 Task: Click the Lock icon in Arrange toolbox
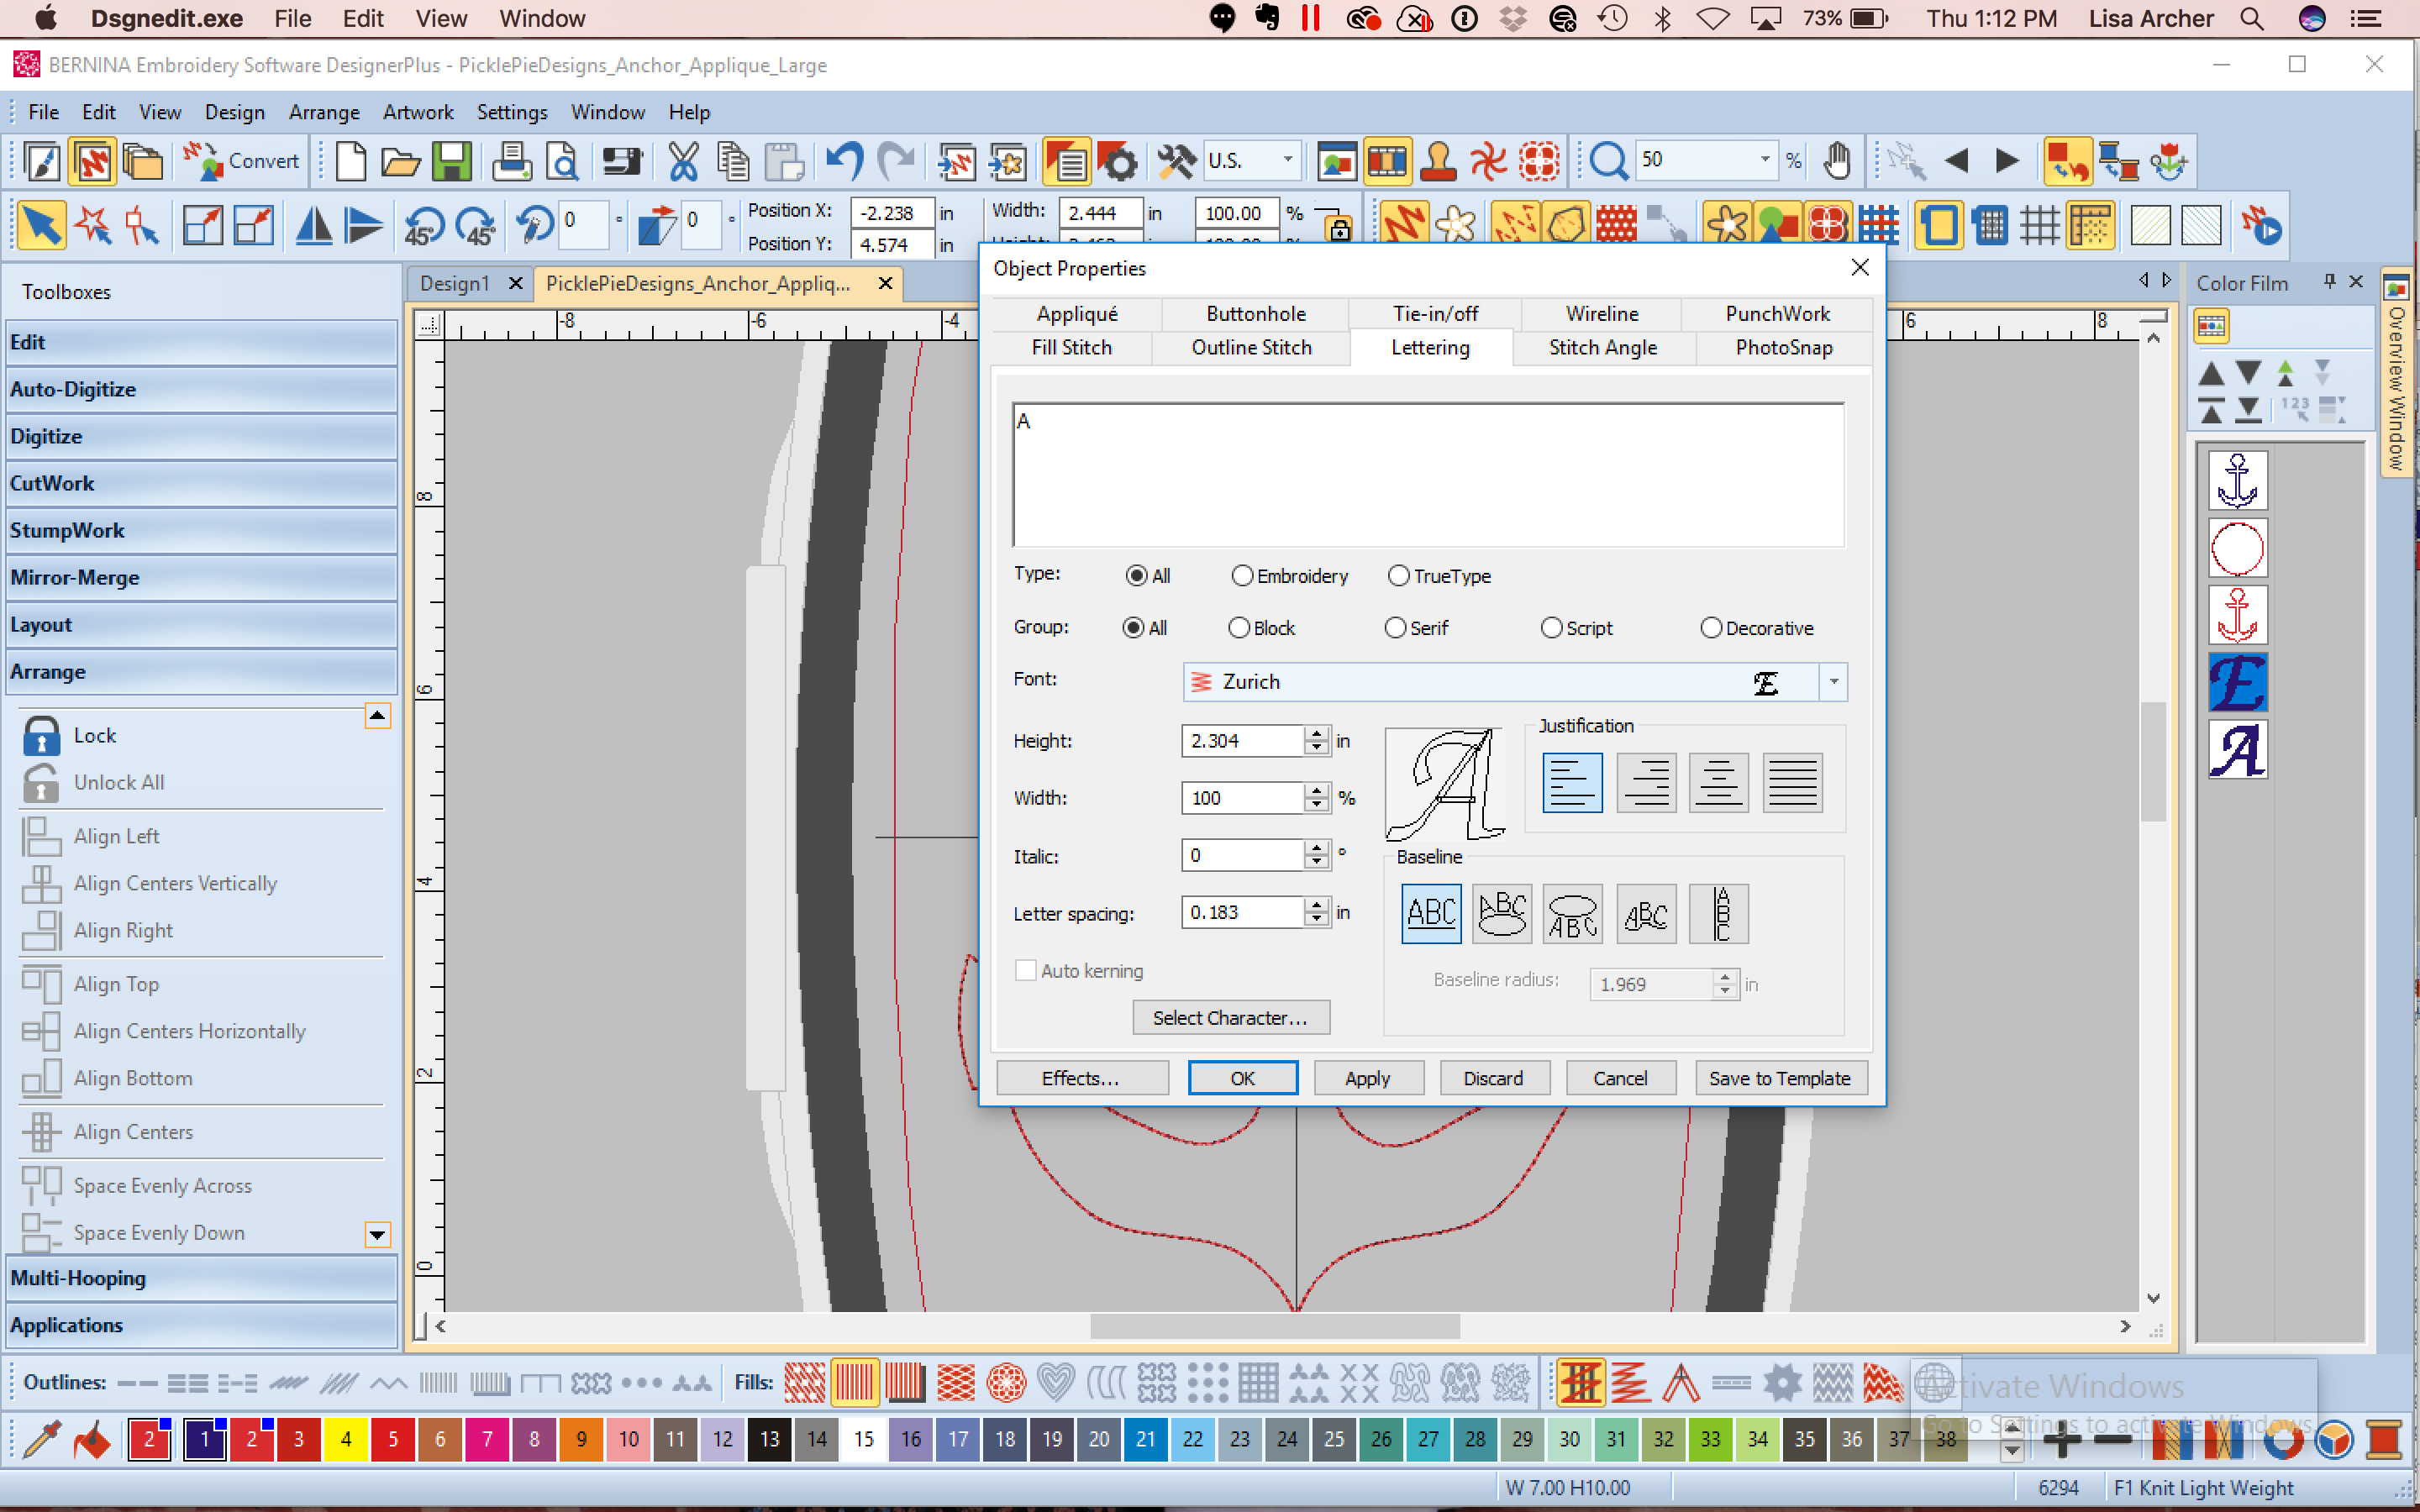point(41,736)
